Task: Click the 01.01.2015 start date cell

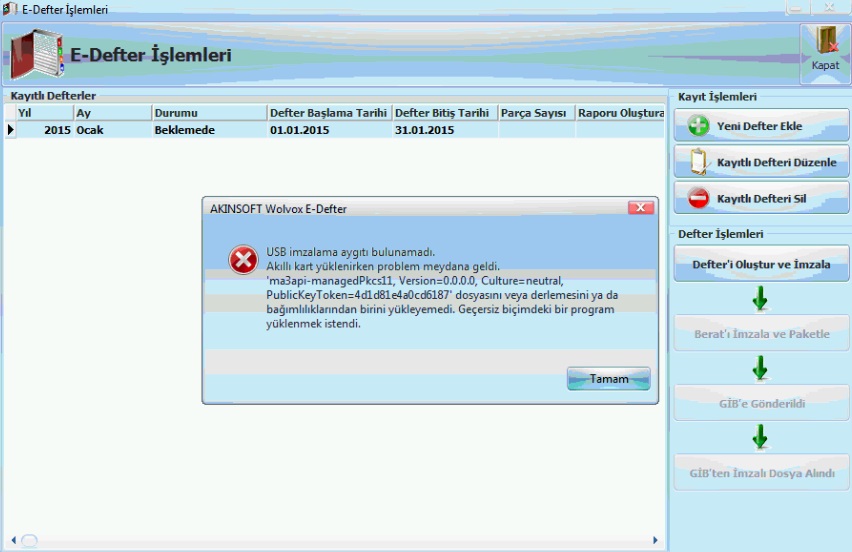Action: 330,130
